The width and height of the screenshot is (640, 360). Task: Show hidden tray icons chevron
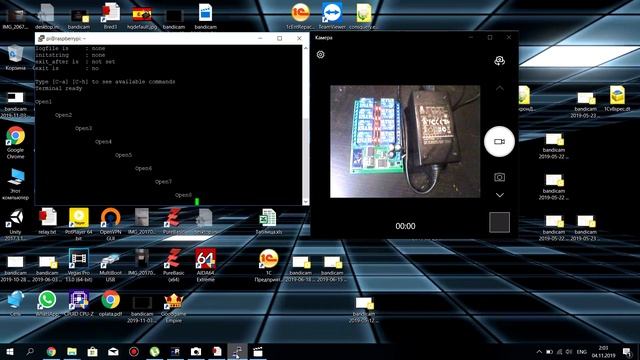(x=539, y=352)
